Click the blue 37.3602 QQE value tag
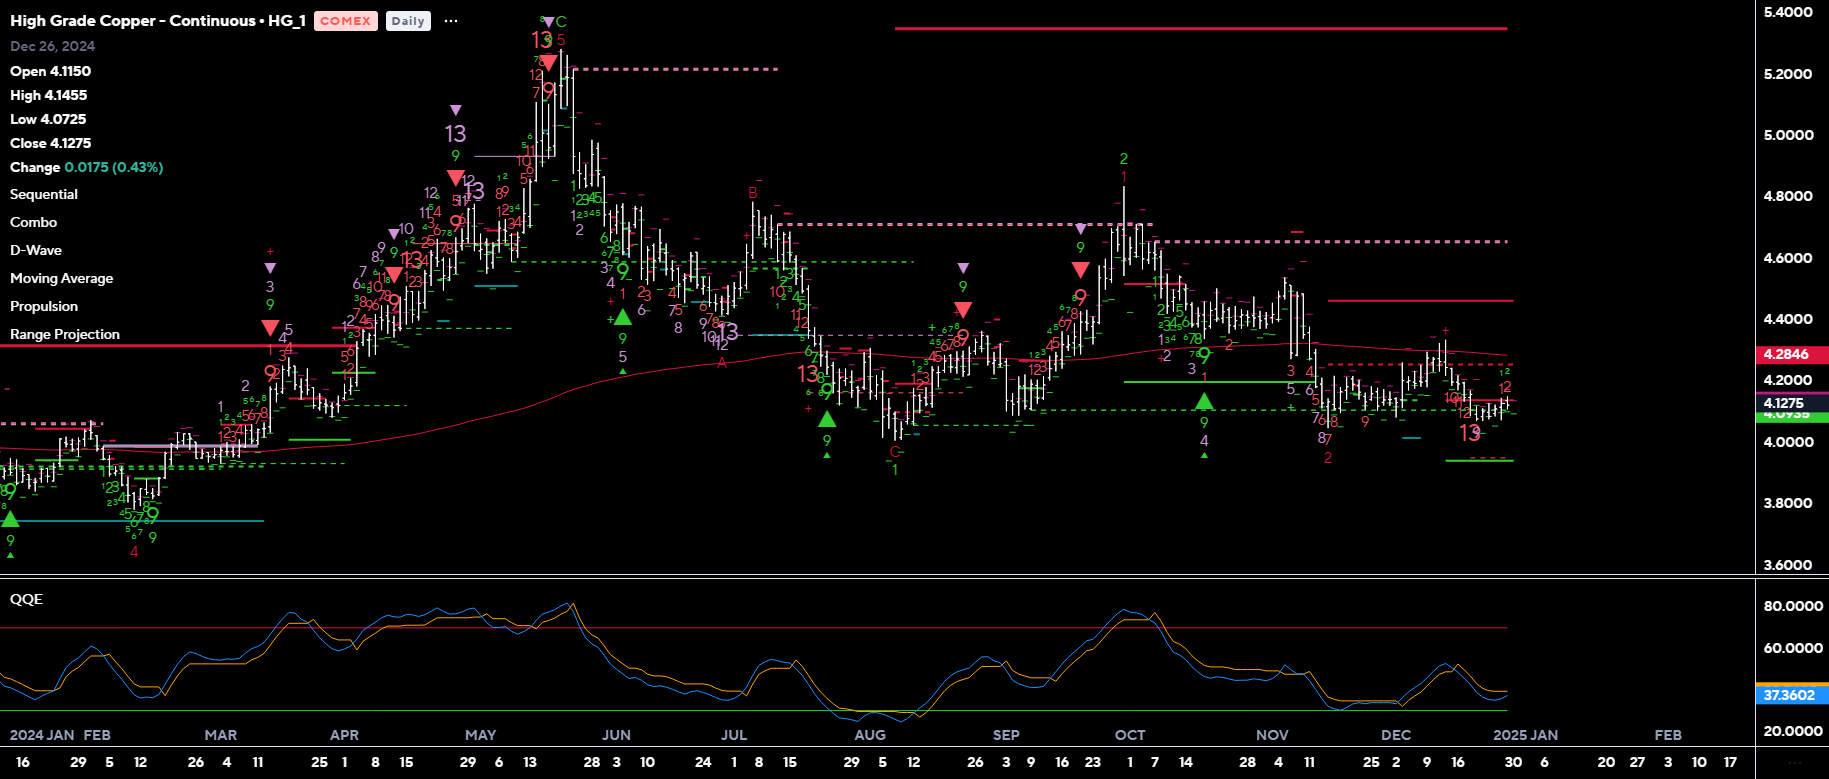Screen dimensions: 1829x779 (x=1790, y=695)
